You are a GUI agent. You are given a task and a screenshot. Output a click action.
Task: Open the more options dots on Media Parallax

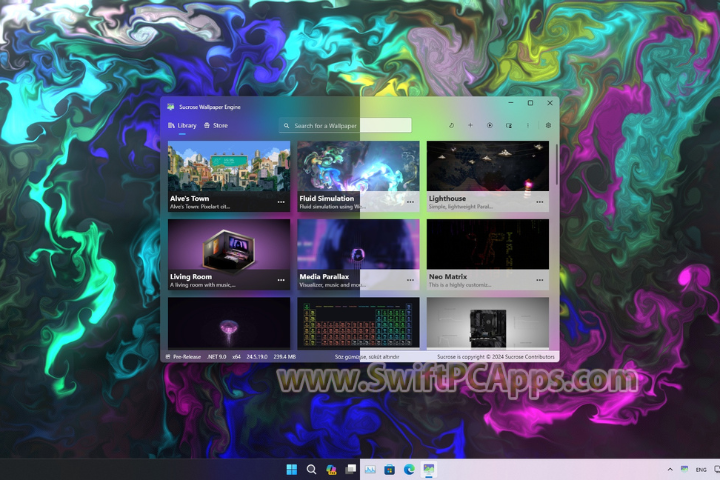(x=410, y=280)
